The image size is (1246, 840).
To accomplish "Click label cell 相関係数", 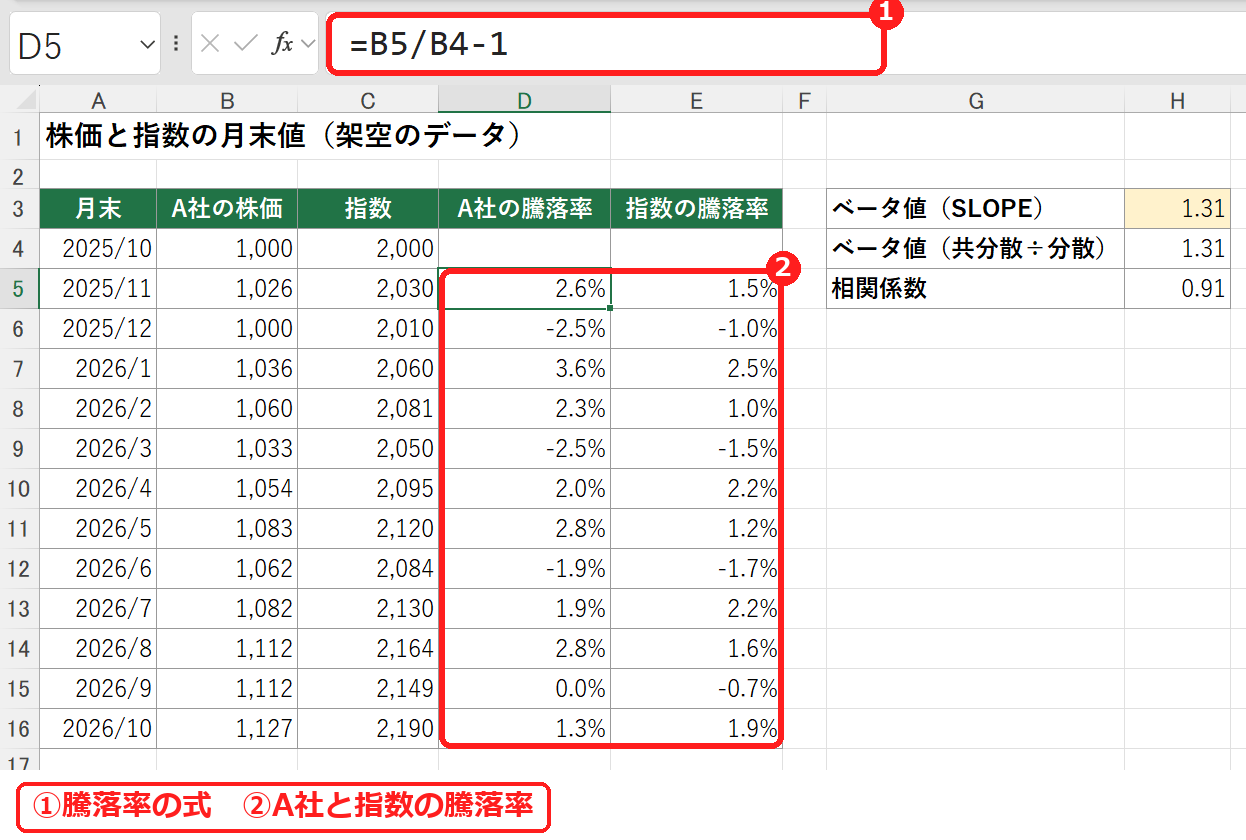I will click(x=976, y=289).
